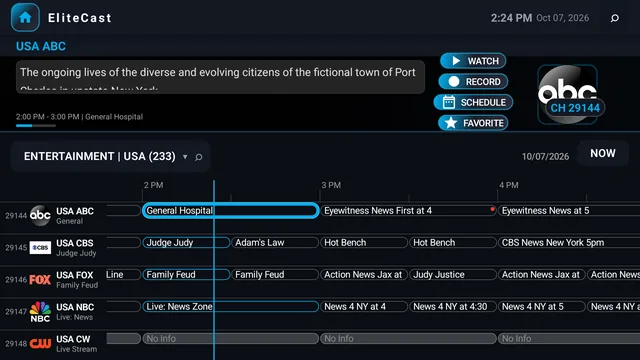Select Eyewitness News First at 4
This screenshot has width=640, height=360.
pos(408,211)
